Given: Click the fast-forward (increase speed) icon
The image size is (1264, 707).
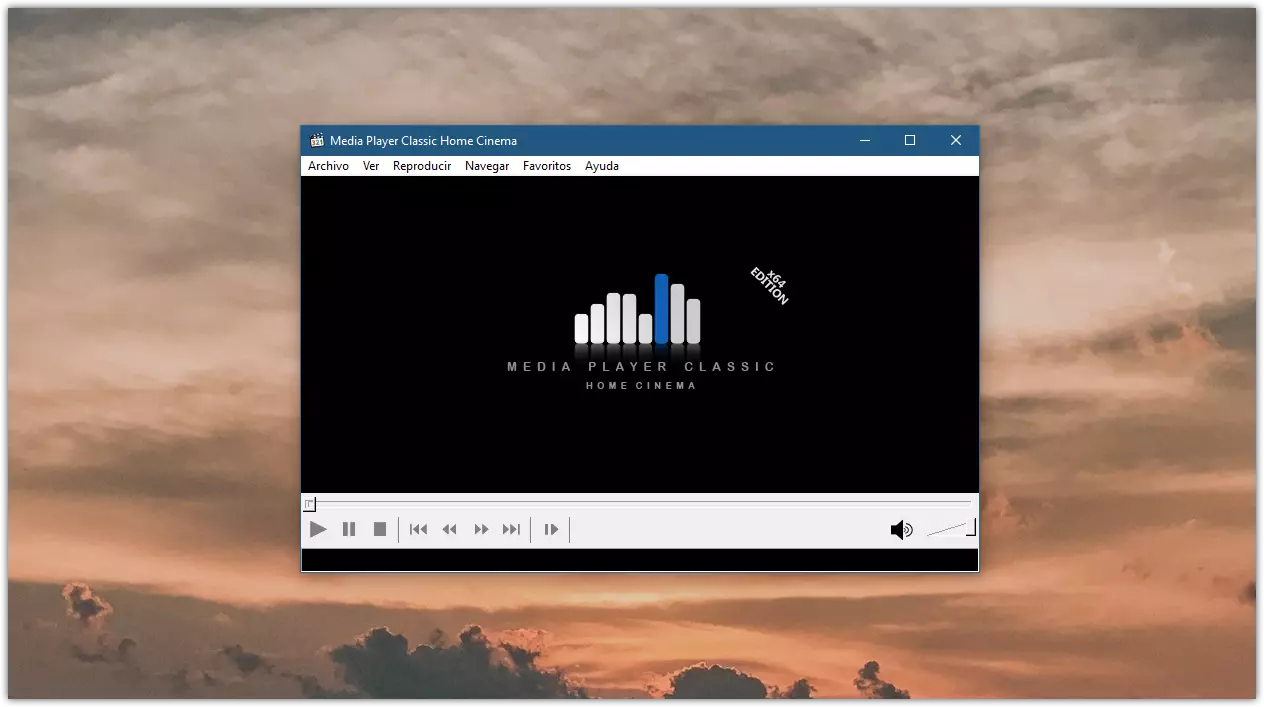Looking at the screenshot, I should [x=481, y=529].
